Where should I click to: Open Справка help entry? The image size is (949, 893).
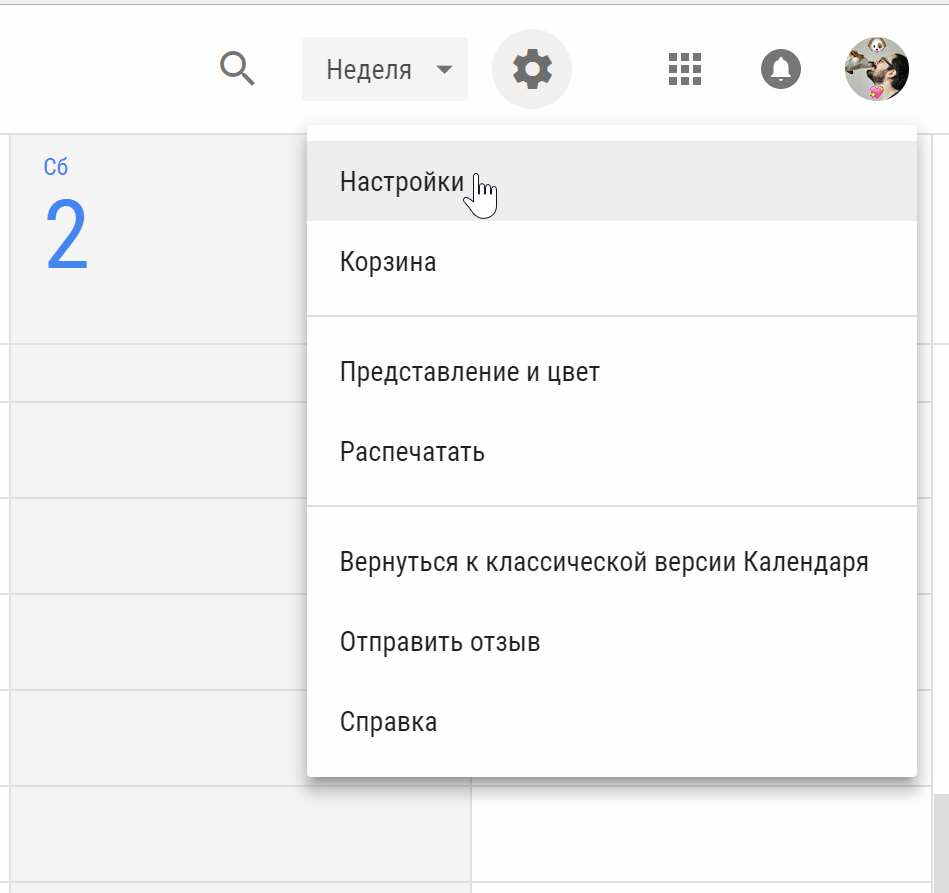click(390, 721)
